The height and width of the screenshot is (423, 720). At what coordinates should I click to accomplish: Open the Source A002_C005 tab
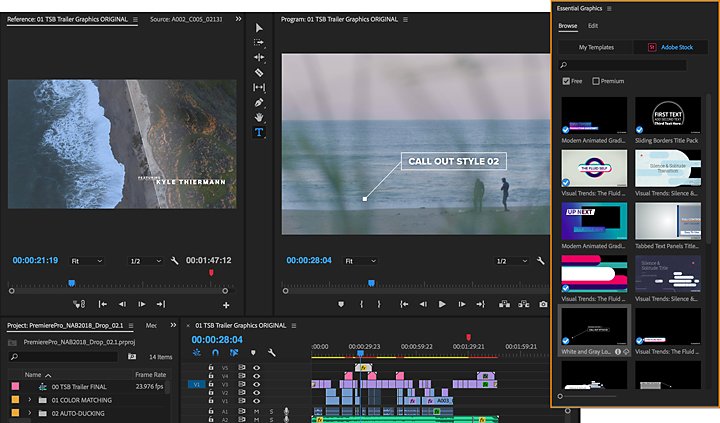coord(186,19)
